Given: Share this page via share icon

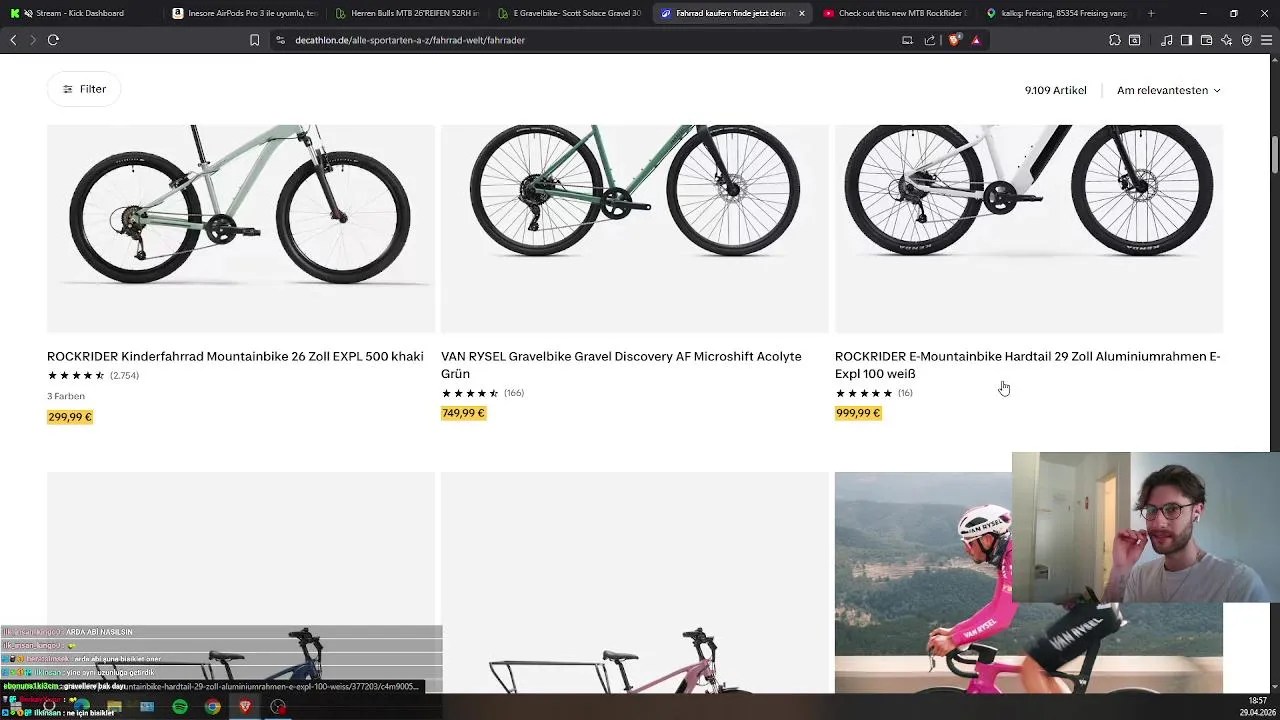Looking at the screenshot, I should [930, 40].
